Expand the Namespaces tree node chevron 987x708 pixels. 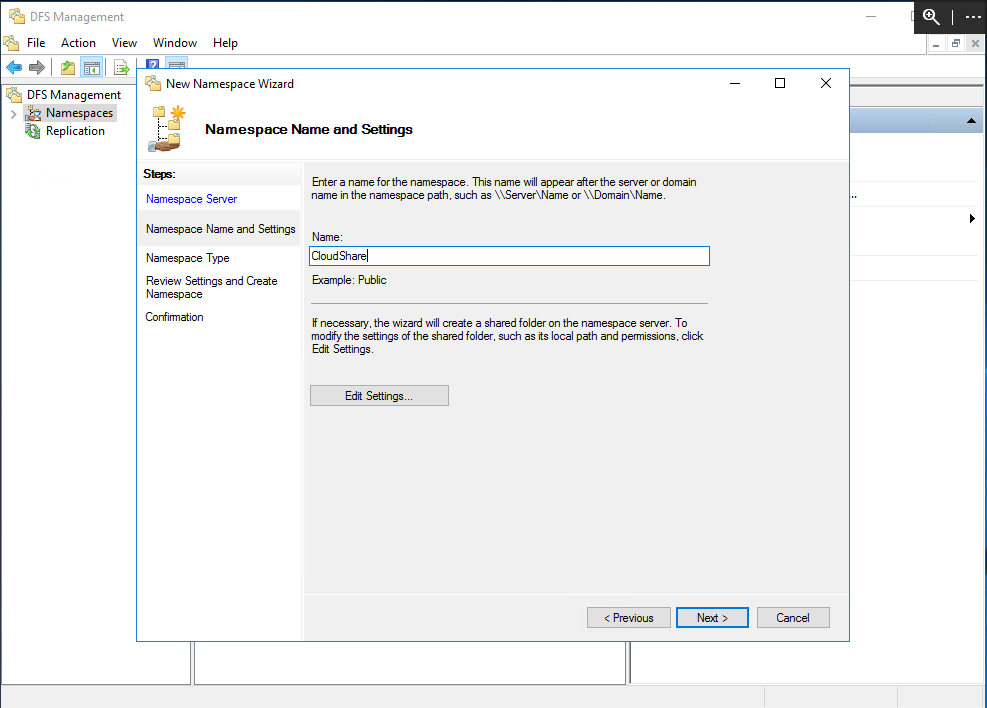(x=13, y=114)
